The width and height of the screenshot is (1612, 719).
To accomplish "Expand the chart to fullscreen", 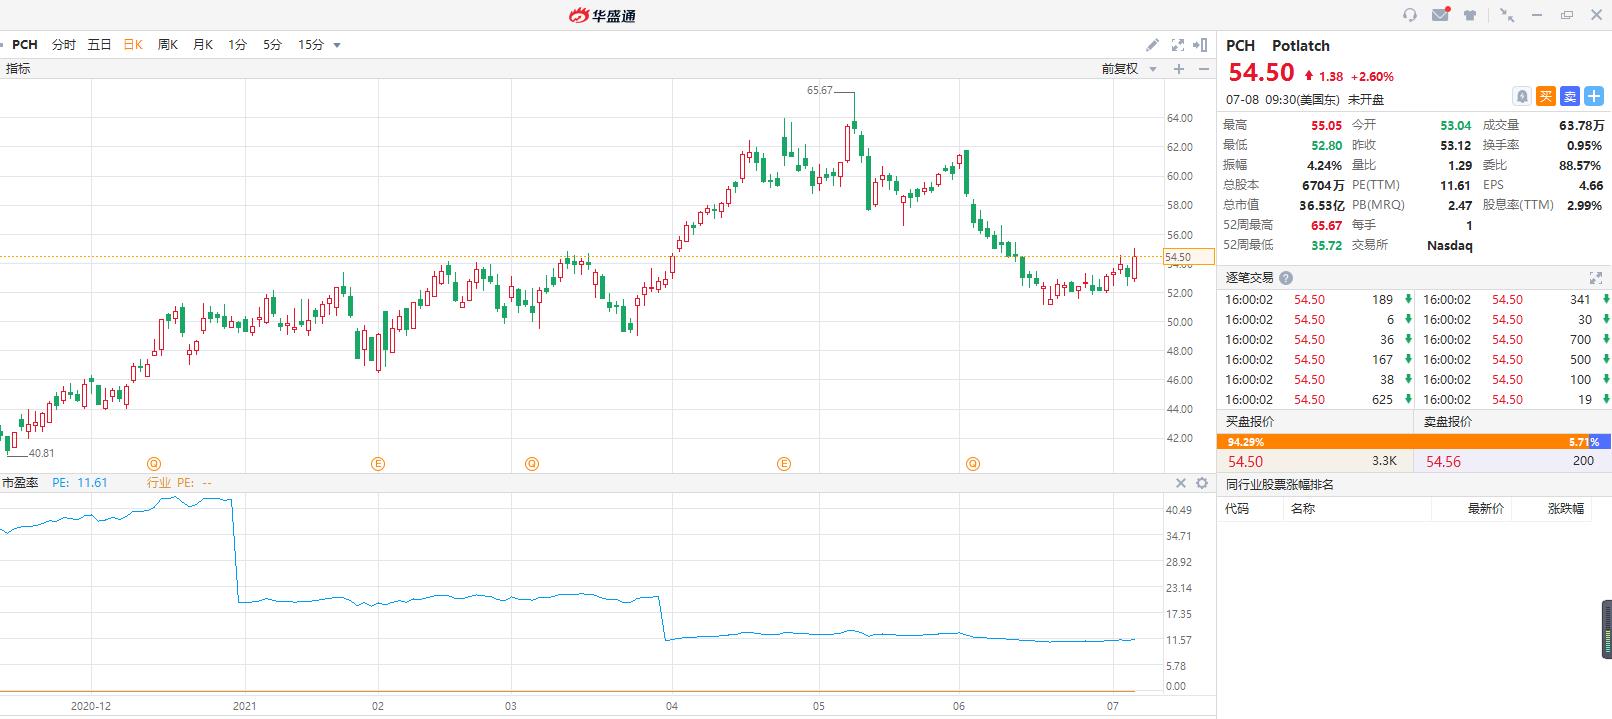I will [1177, 45].
